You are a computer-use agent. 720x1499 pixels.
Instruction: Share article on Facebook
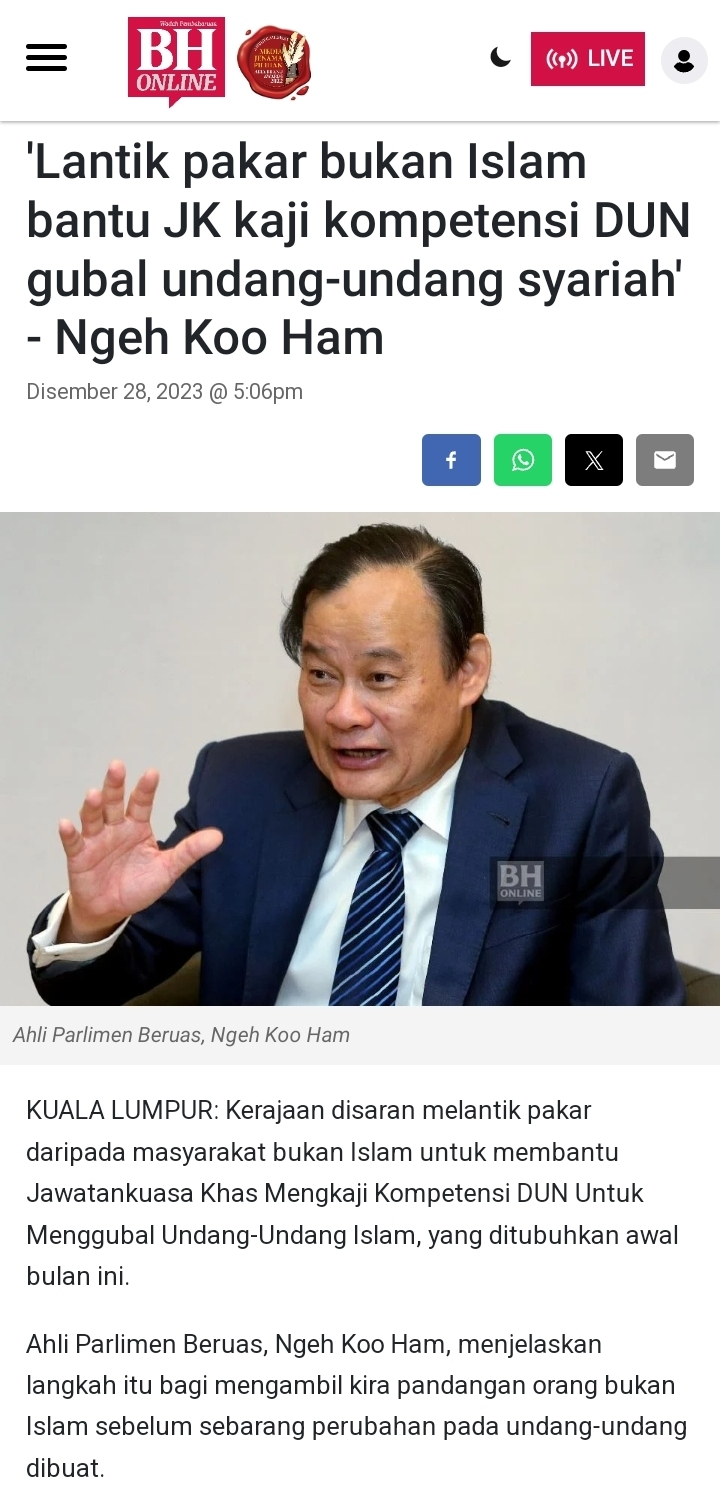[451, 460]
